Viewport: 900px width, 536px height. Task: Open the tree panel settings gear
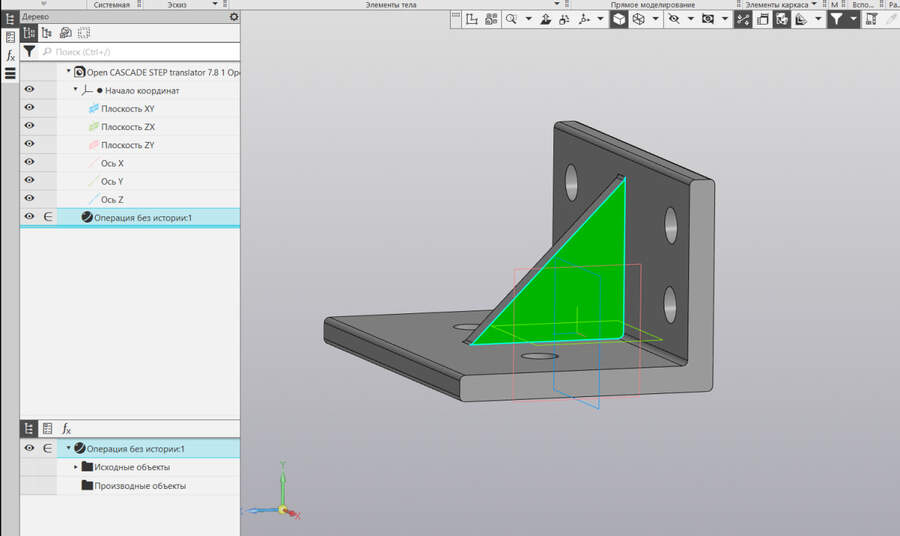click(234, 17)
